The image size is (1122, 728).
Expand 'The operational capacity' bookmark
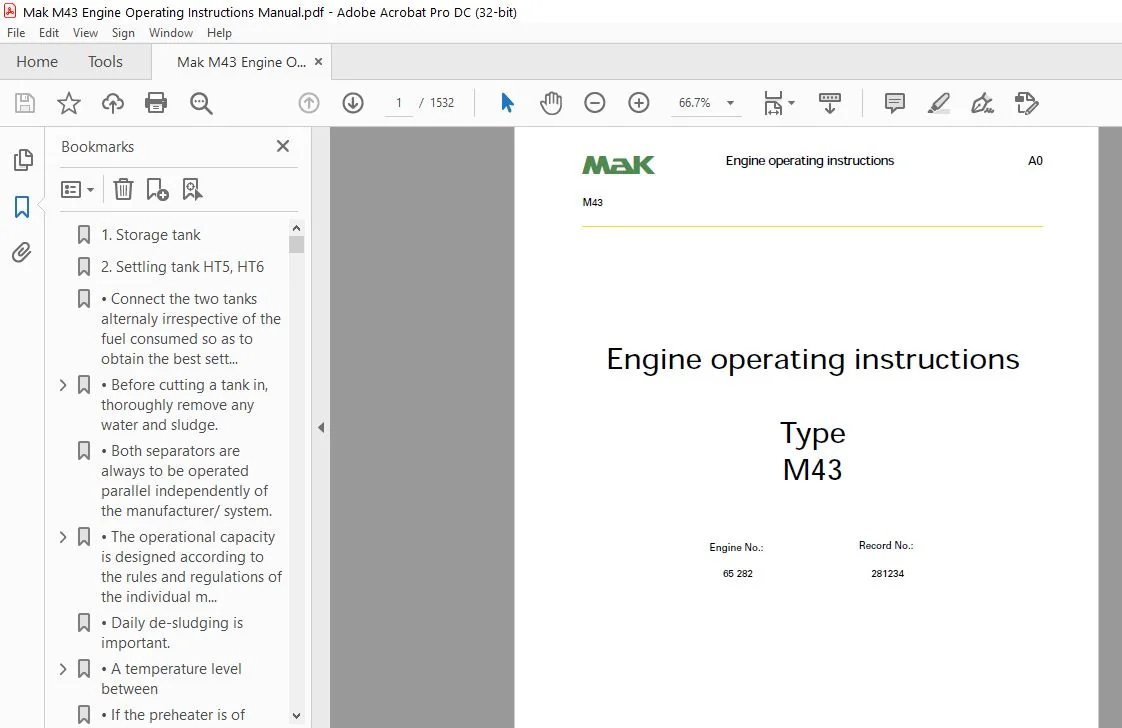click(63, 537)
